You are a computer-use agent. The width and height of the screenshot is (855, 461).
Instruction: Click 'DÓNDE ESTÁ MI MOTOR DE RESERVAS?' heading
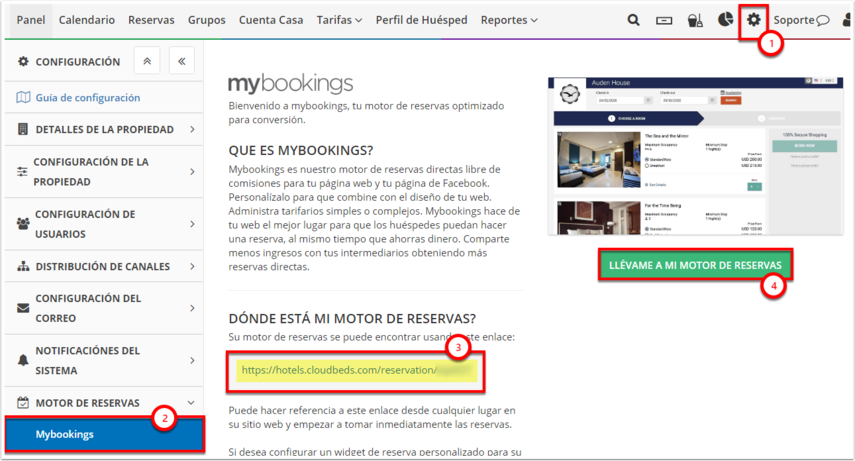[352, 319]
